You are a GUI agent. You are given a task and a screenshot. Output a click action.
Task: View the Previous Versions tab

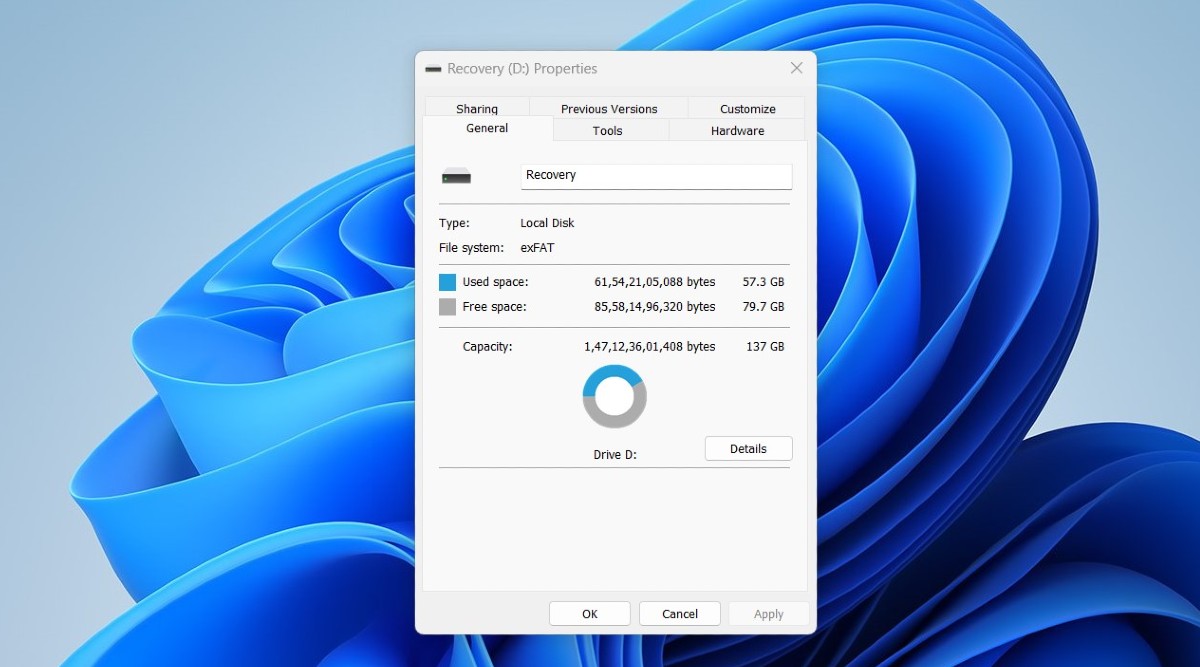click(x=610, y=108)
